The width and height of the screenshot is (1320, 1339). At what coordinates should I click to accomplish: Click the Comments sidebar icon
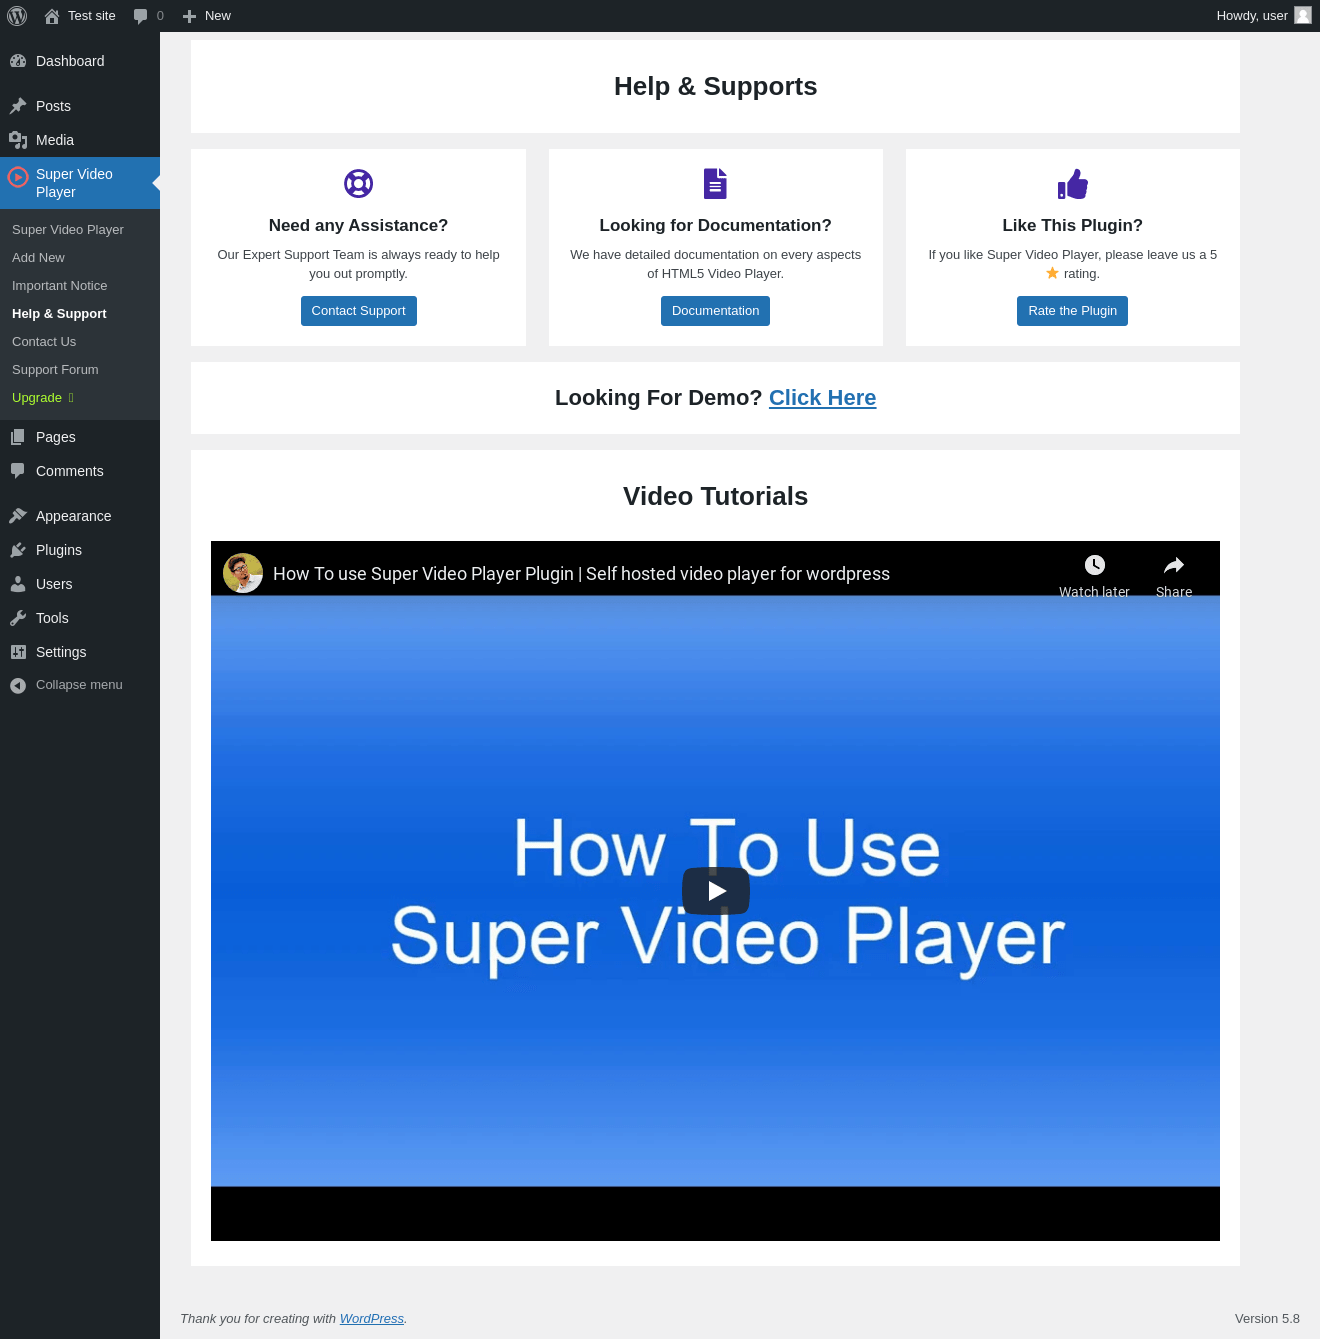tap(18, 471)
